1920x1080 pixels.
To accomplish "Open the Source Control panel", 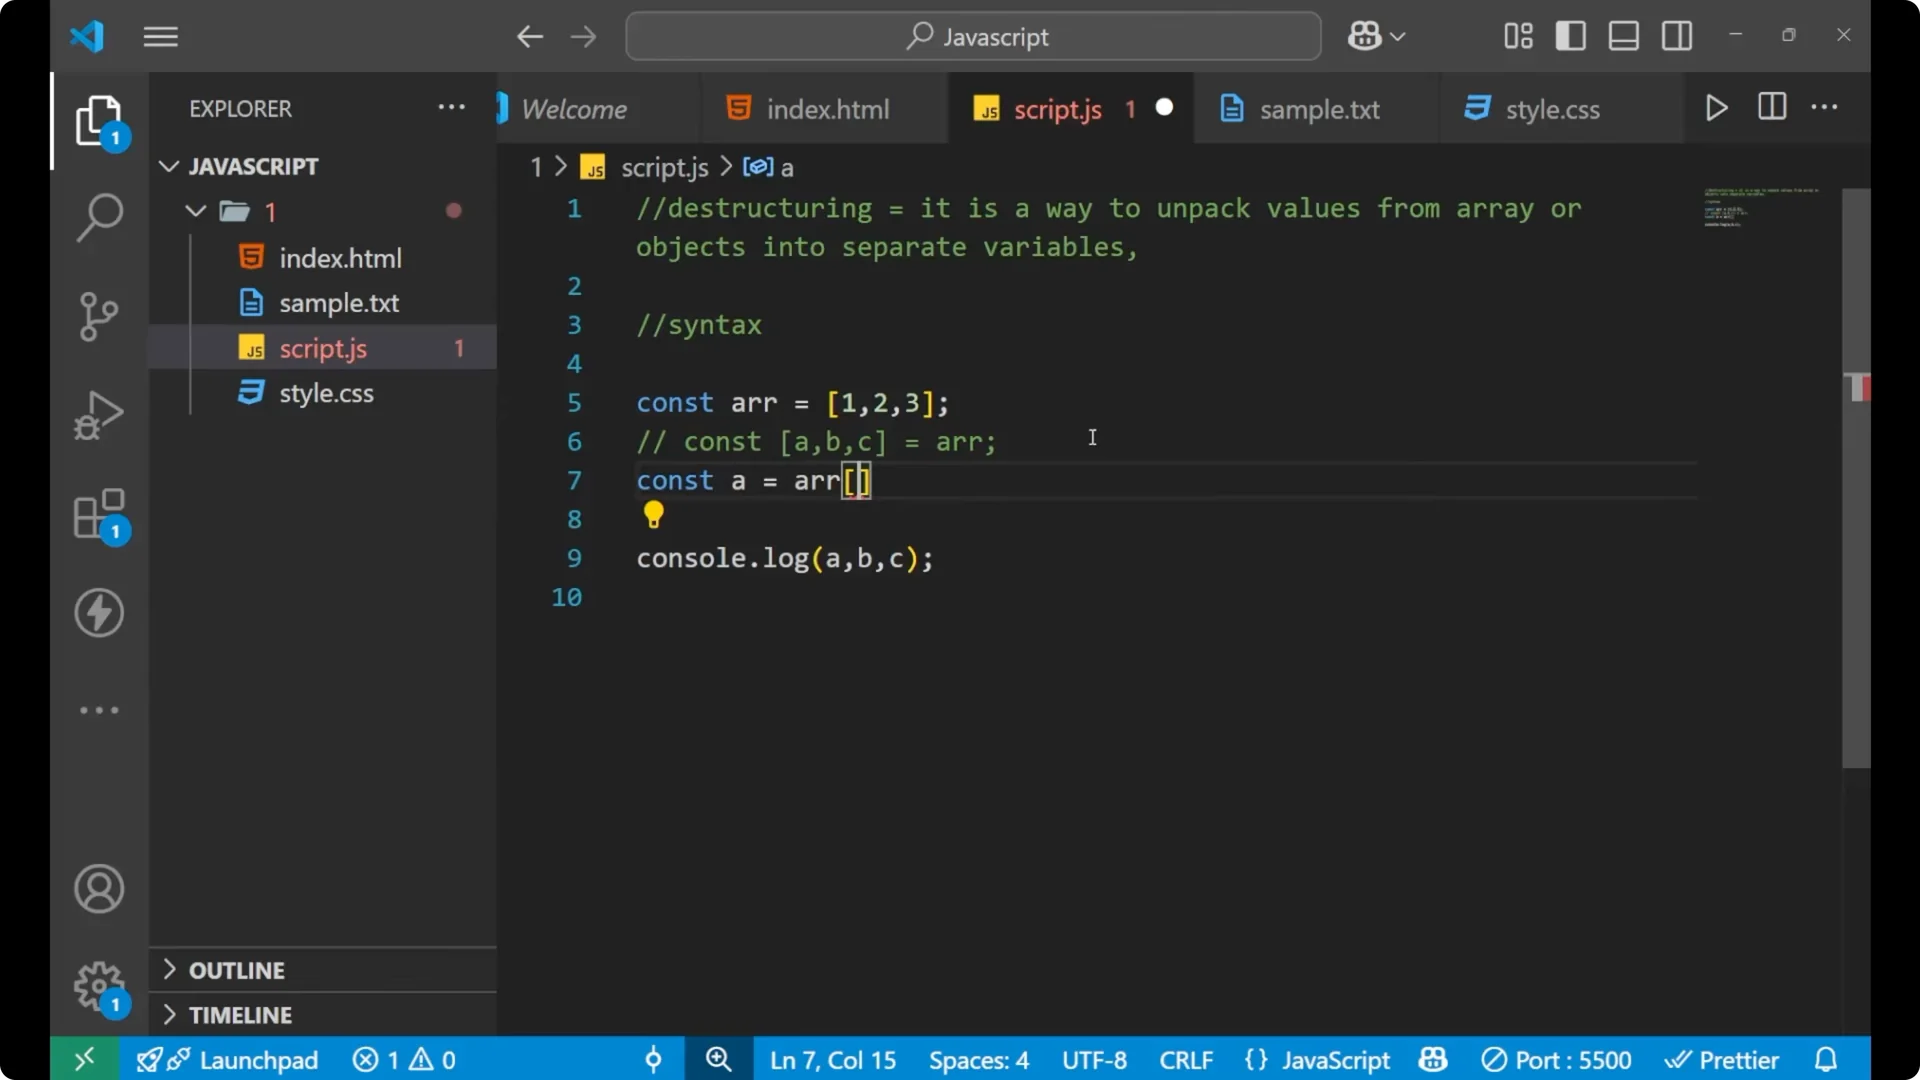I will [x=98, y=316].
